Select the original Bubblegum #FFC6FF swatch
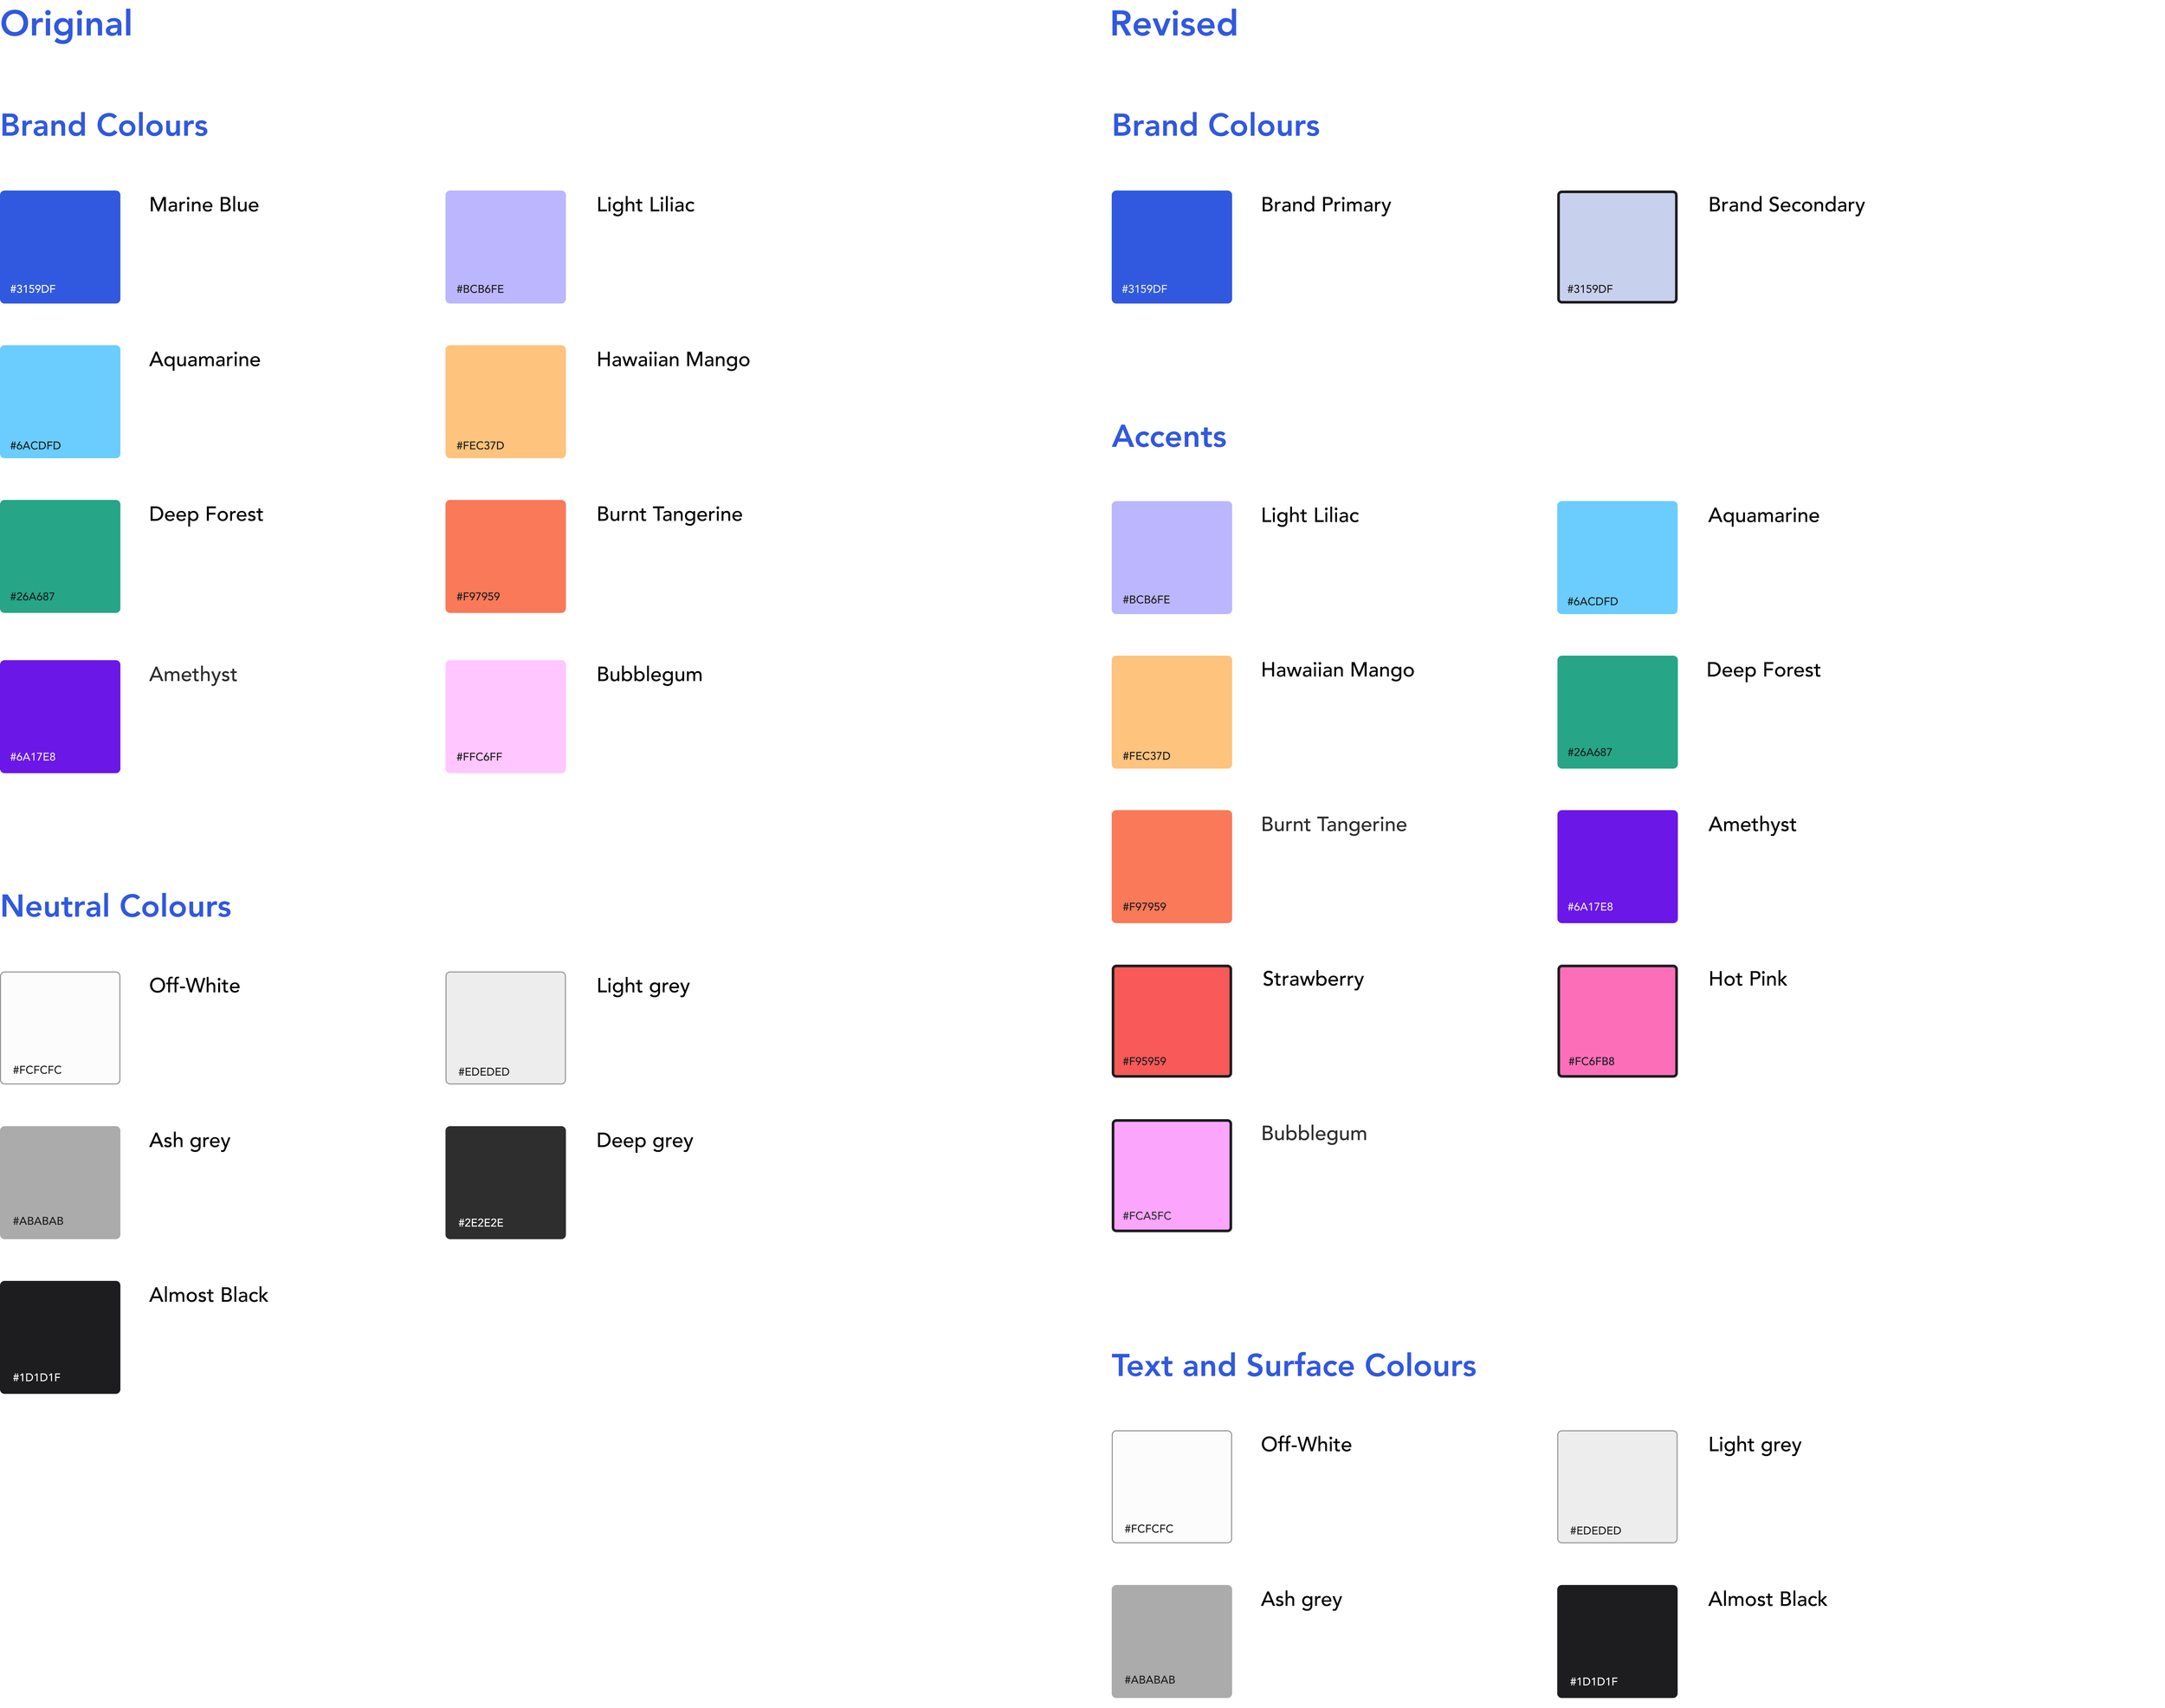This screenshot has width=2165, height=1708. [x=505, y=716]
